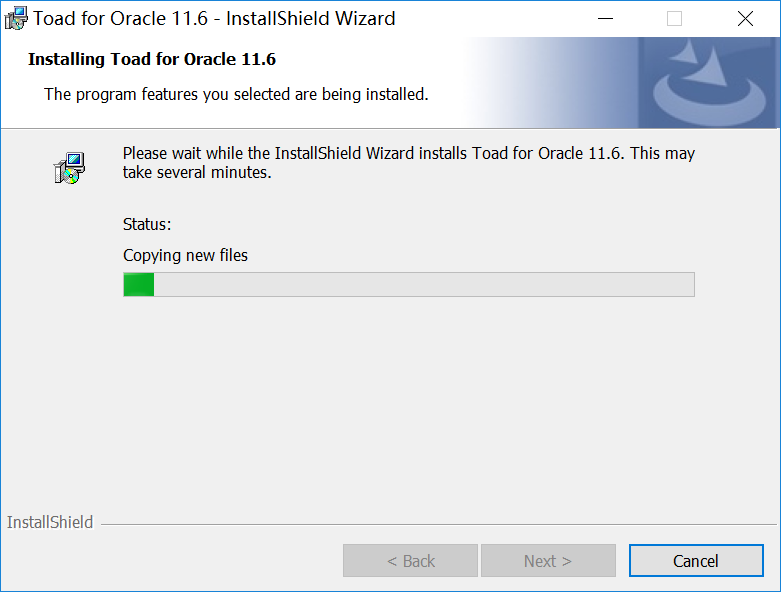
Task: Click the greyed-out maximize button
Action: 674,19
